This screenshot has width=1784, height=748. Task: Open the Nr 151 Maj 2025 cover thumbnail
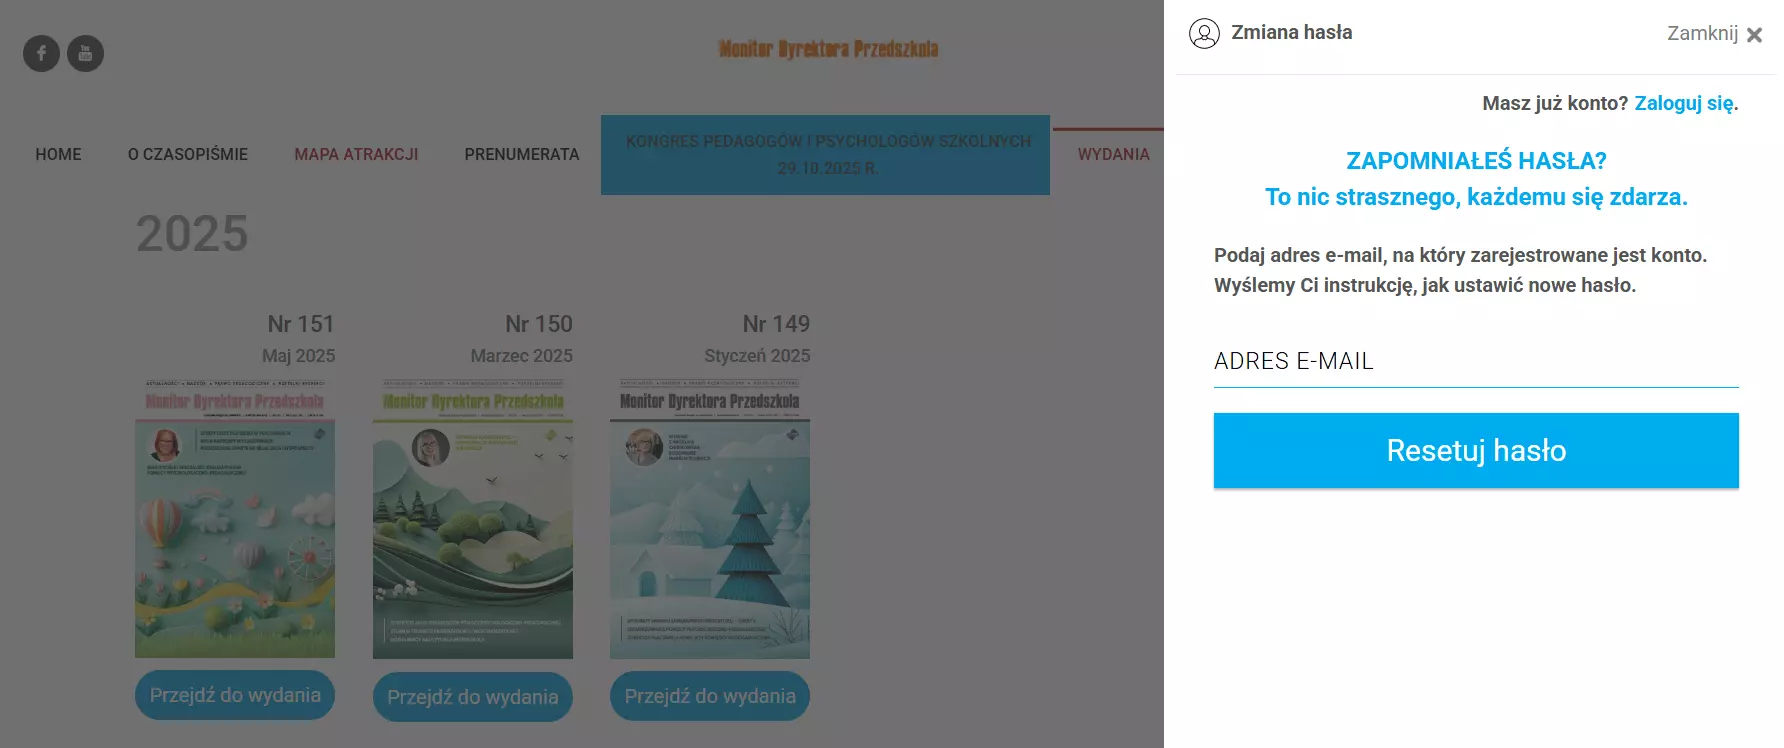(x=235, y=518)
